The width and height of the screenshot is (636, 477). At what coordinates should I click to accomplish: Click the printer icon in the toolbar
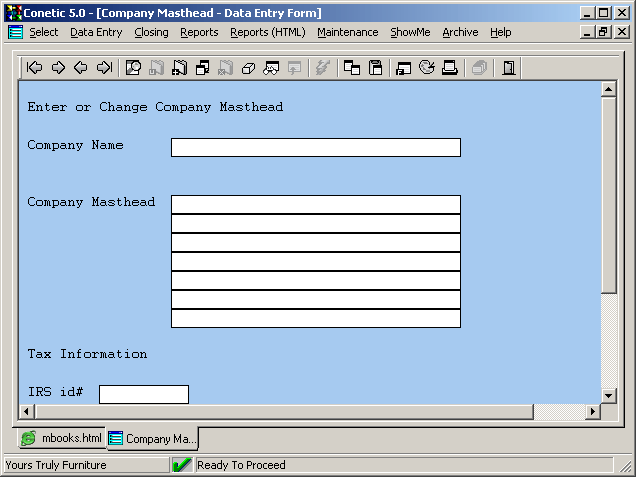coord(450,68)
